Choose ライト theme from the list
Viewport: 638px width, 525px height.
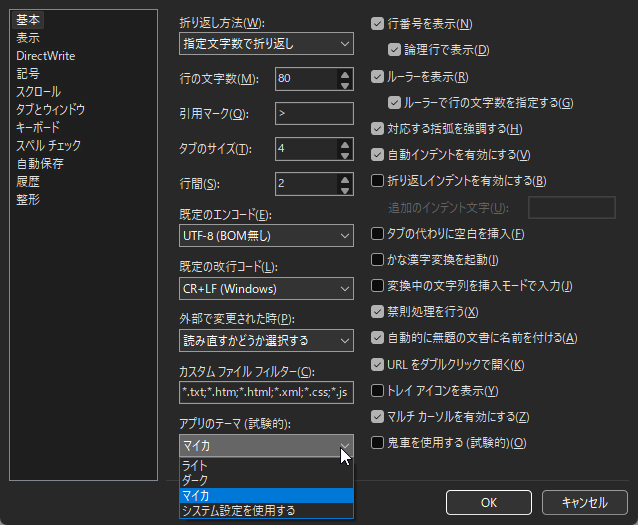[266, 466]
